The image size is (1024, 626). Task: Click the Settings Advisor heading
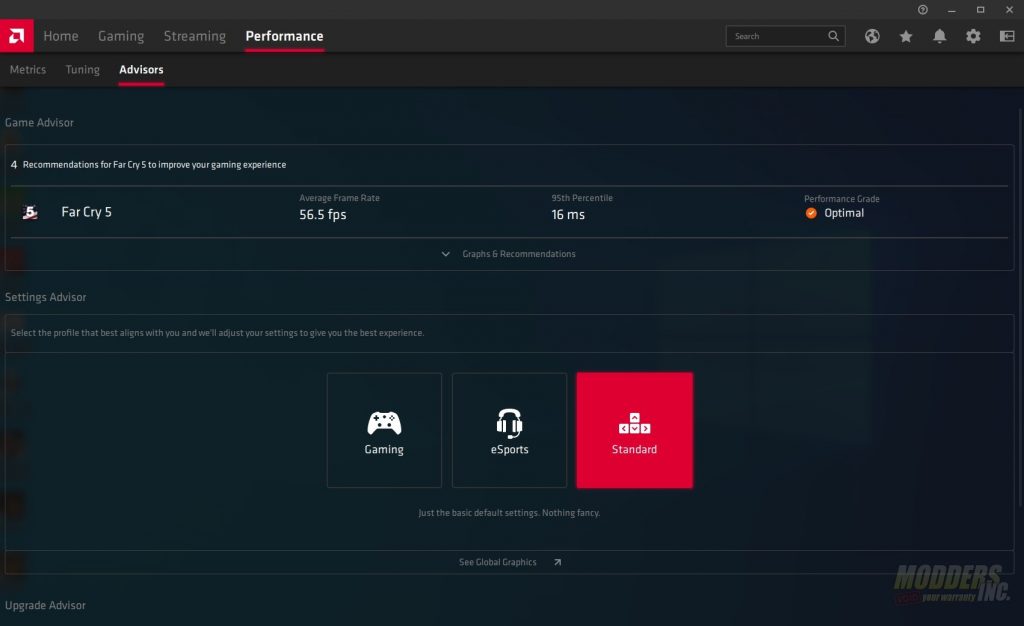(x=45, y=297)
